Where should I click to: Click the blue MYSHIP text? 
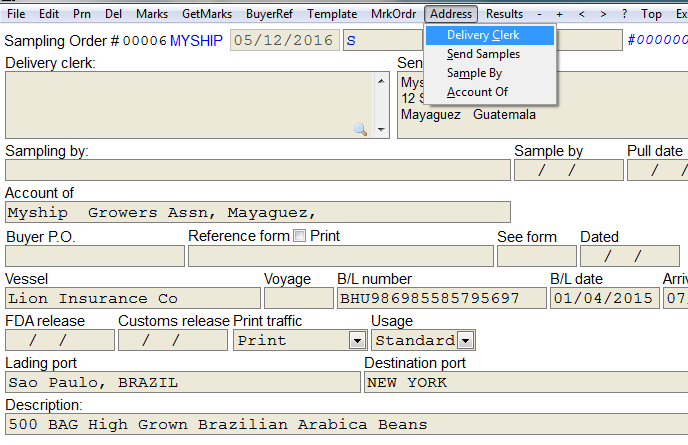coord(196,41)
